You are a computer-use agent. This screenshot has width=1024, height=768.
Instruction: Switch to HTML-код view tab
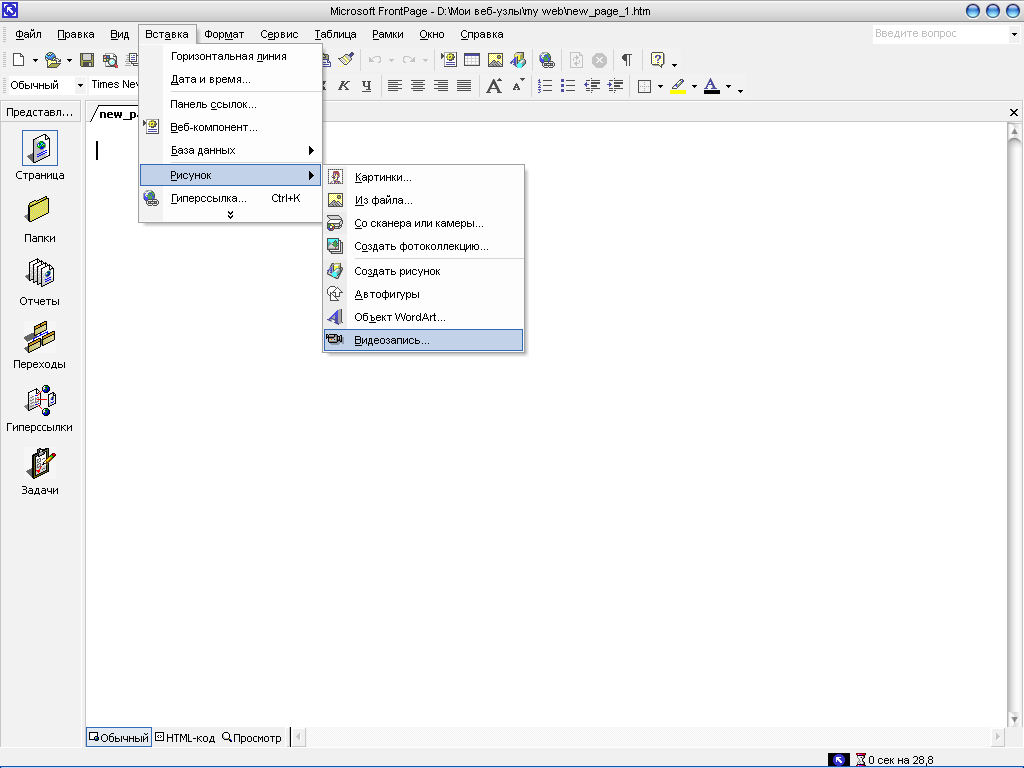click(x=185, y=737)
